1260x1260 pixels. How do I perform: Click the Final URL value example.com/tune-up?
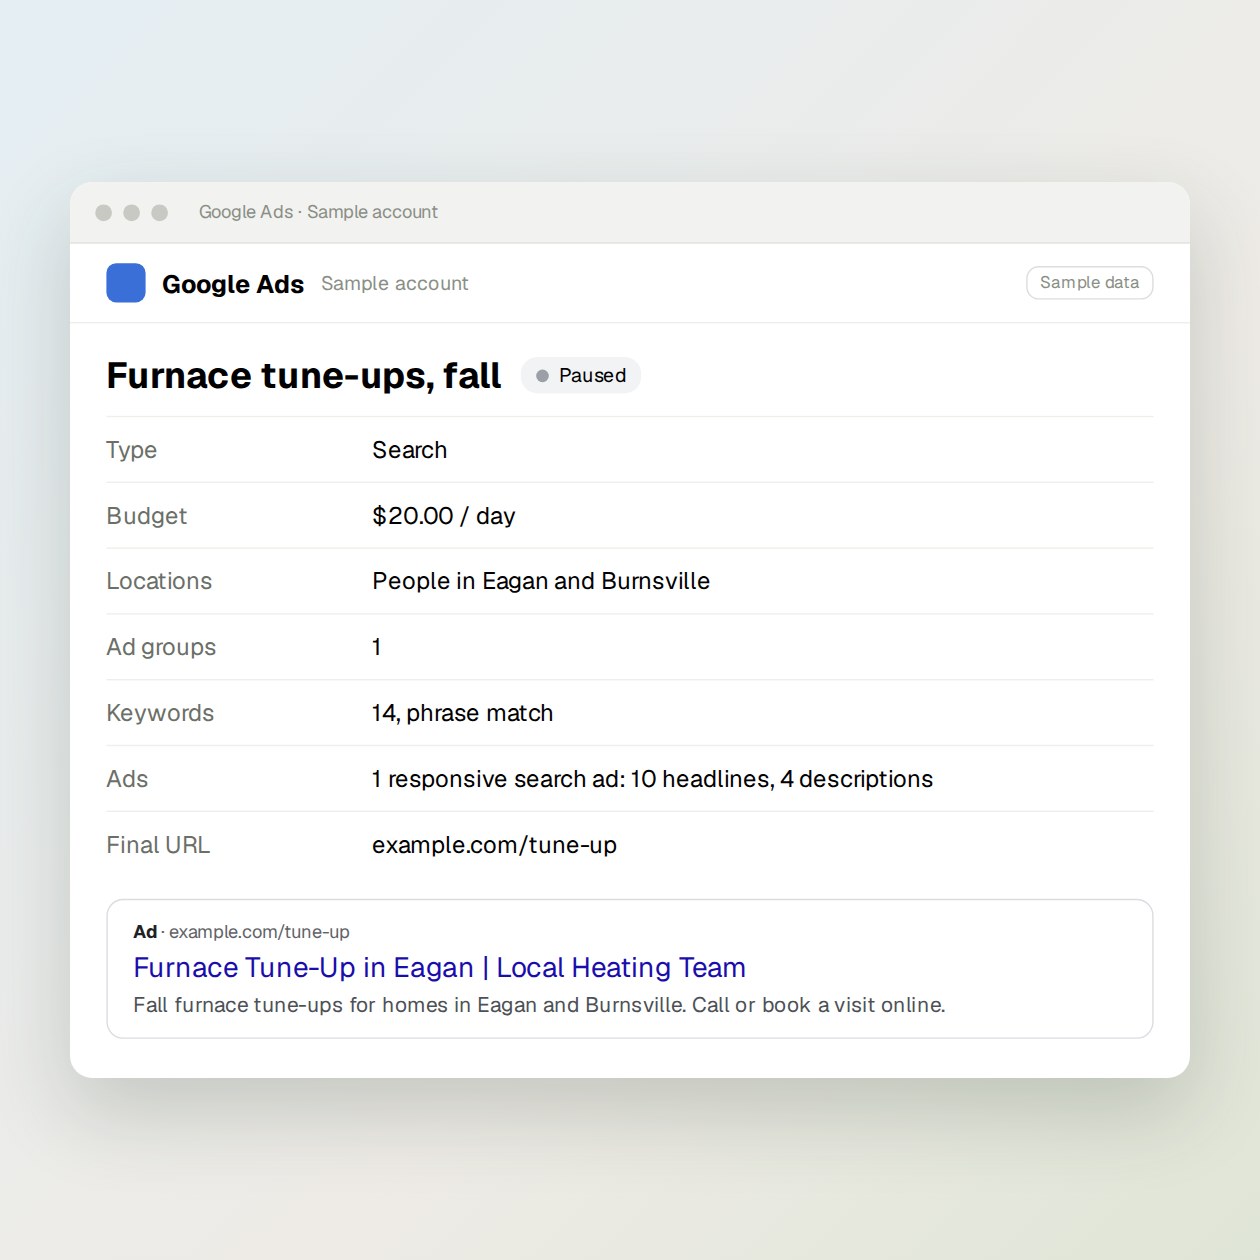tap(494, 845)
